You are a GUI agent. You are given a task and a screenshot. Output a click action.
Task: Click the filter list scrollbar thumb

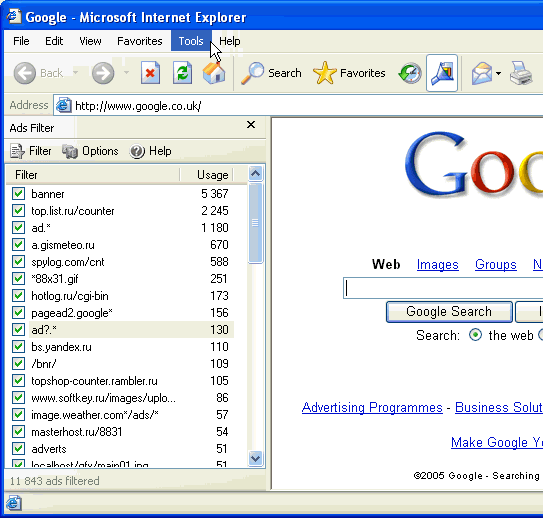click(256, 223)
